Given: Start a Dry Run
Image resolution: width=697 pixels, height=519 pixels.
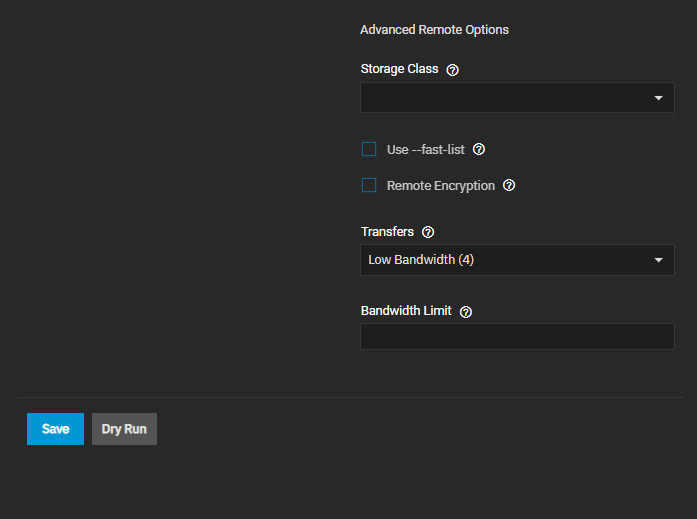Looking at the screenshot, I should pos(124,429).
